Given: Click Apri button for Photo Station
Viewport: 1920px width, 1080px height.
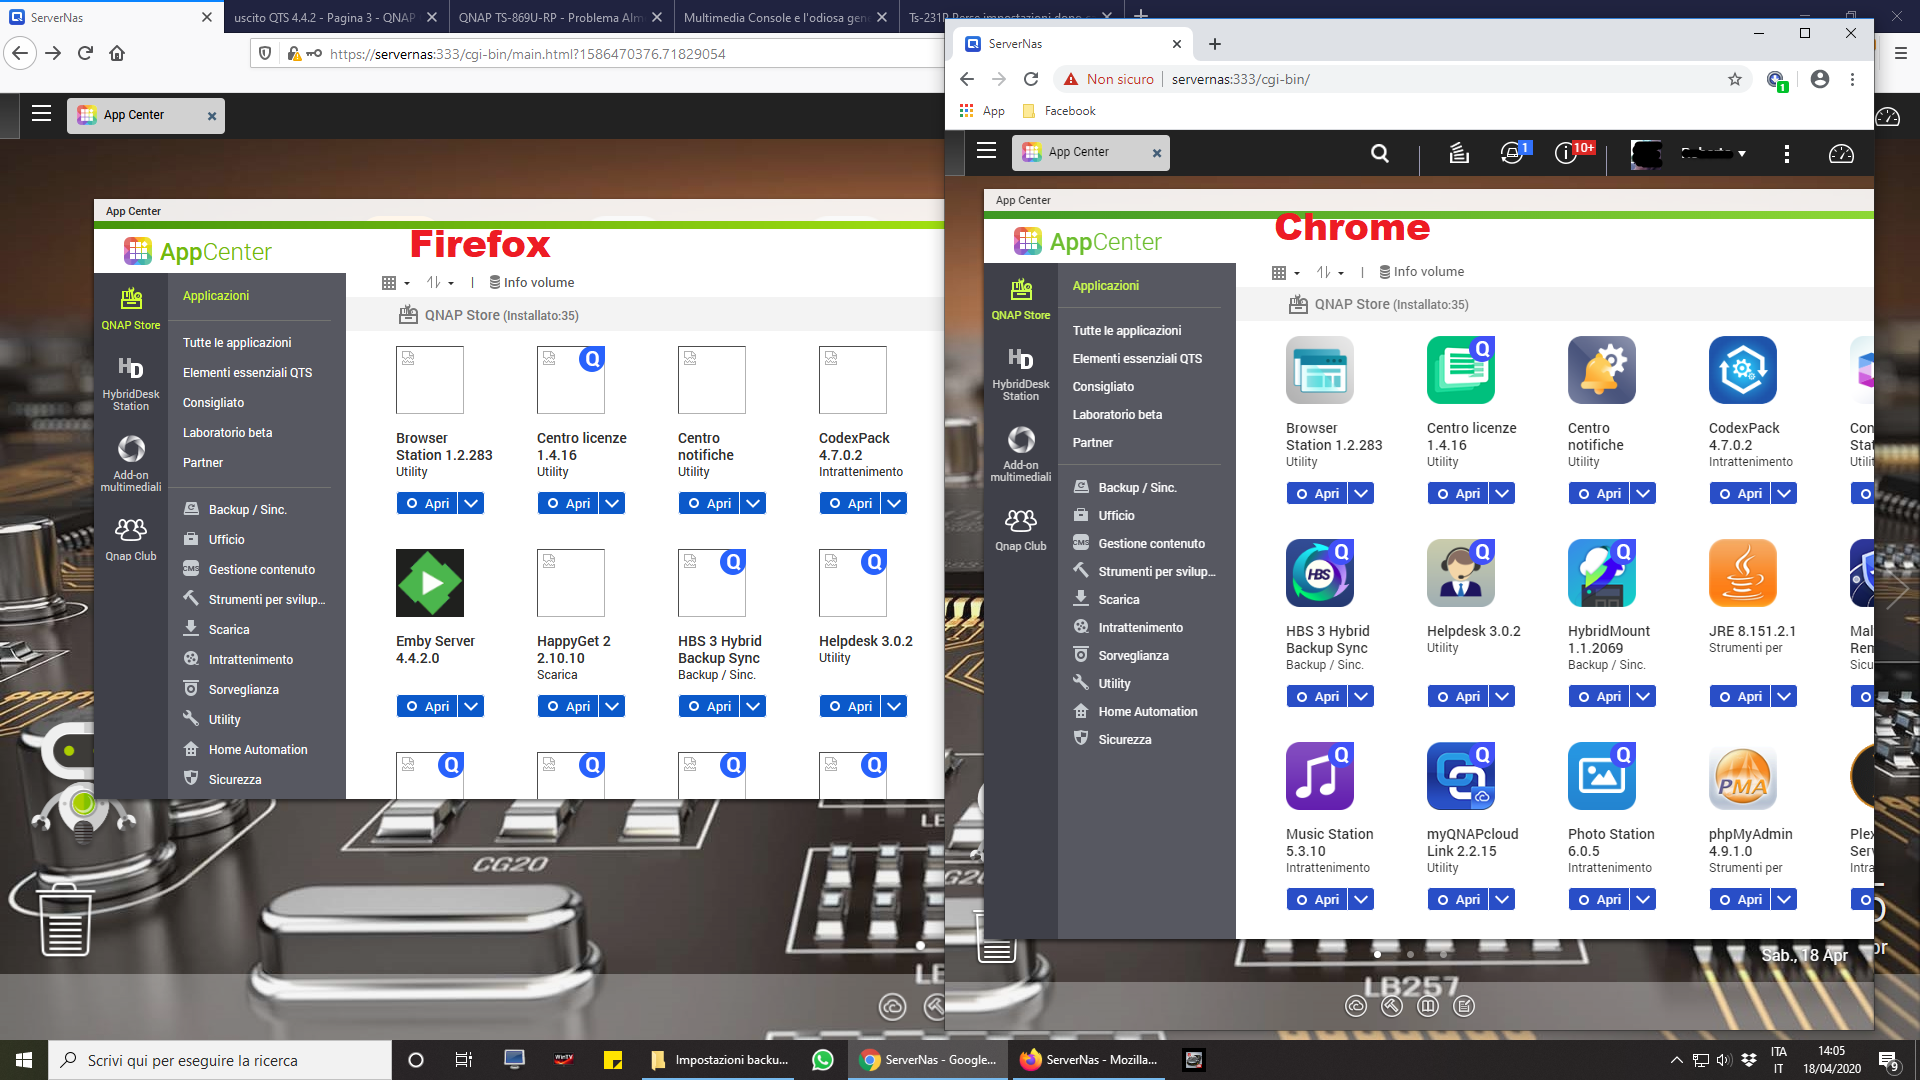Looking at the screenshot, I should click(x=1599, y=899).
